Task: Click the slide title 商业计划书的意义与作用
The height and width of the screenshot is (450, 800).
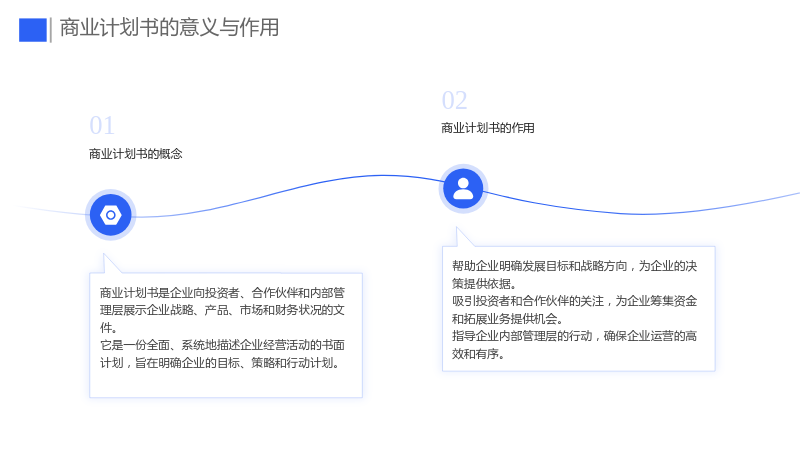Action: coord(169,28)
